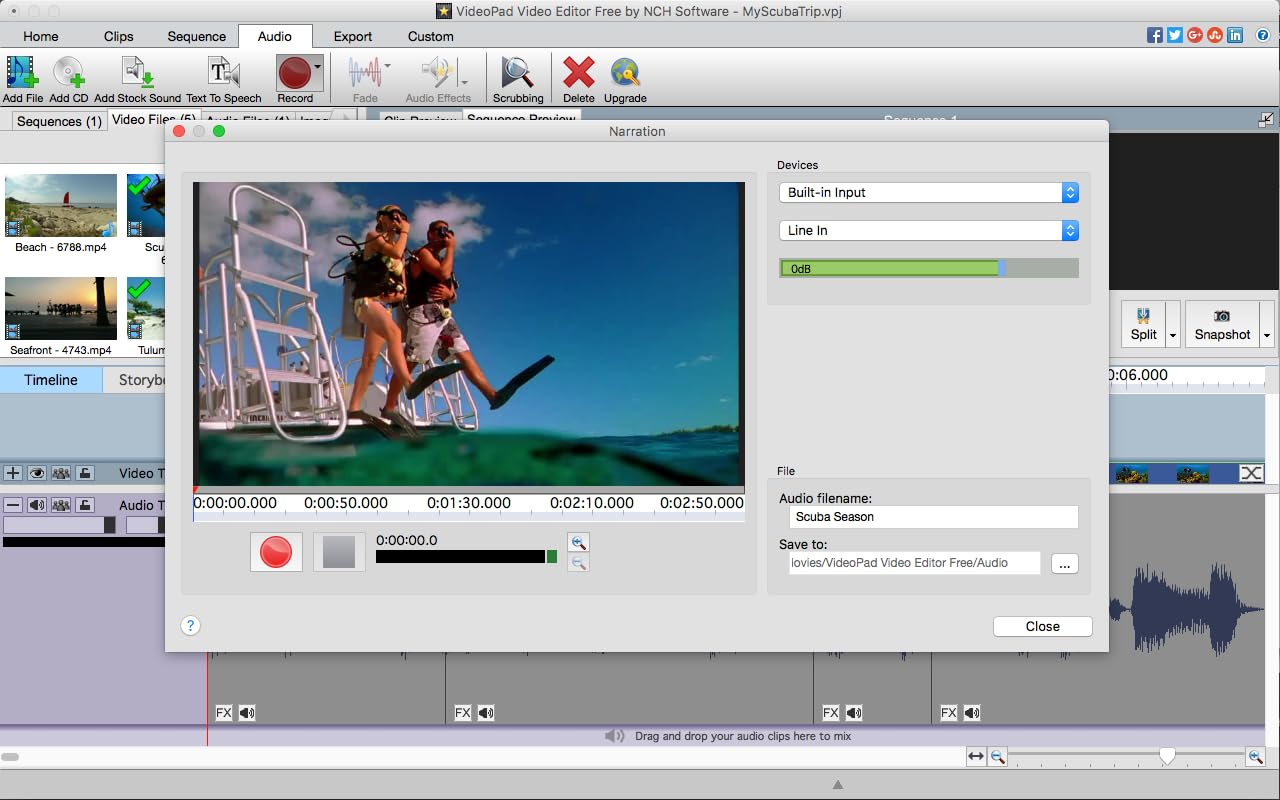Close the Narration dialog with Close button

[1042, 626]
